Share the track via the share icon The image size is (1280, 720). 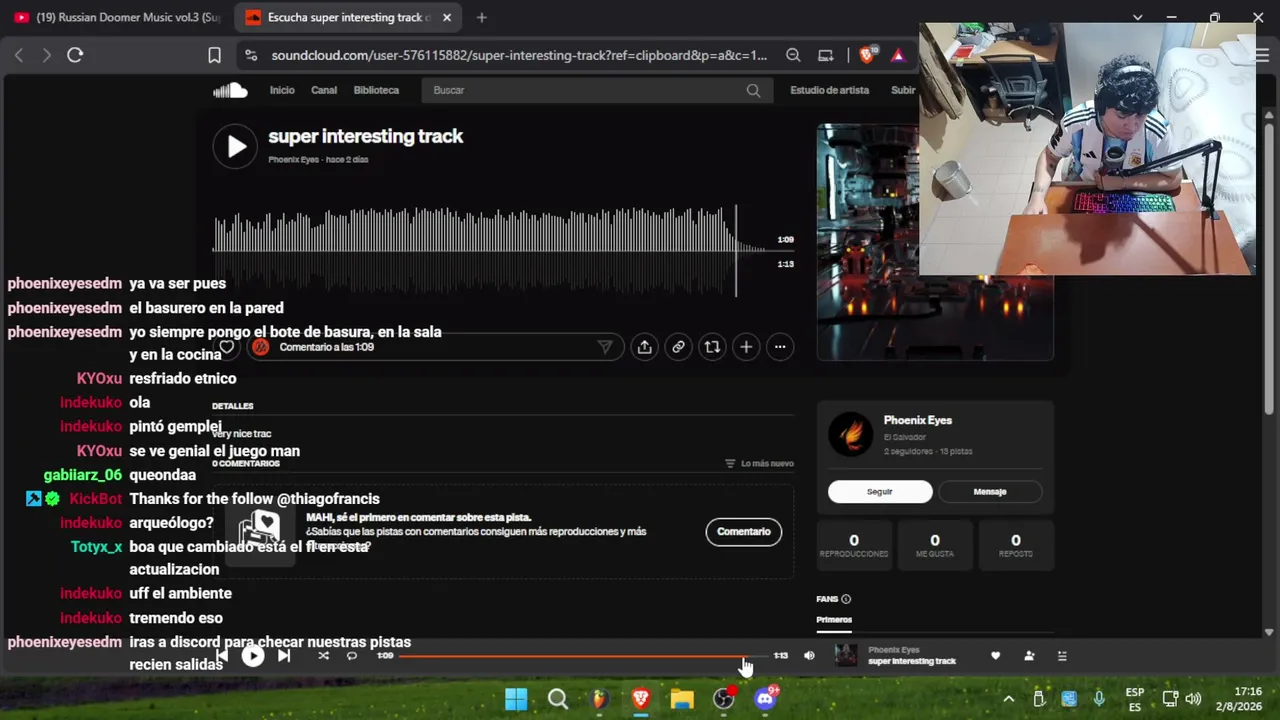click(x=644, y=347)
